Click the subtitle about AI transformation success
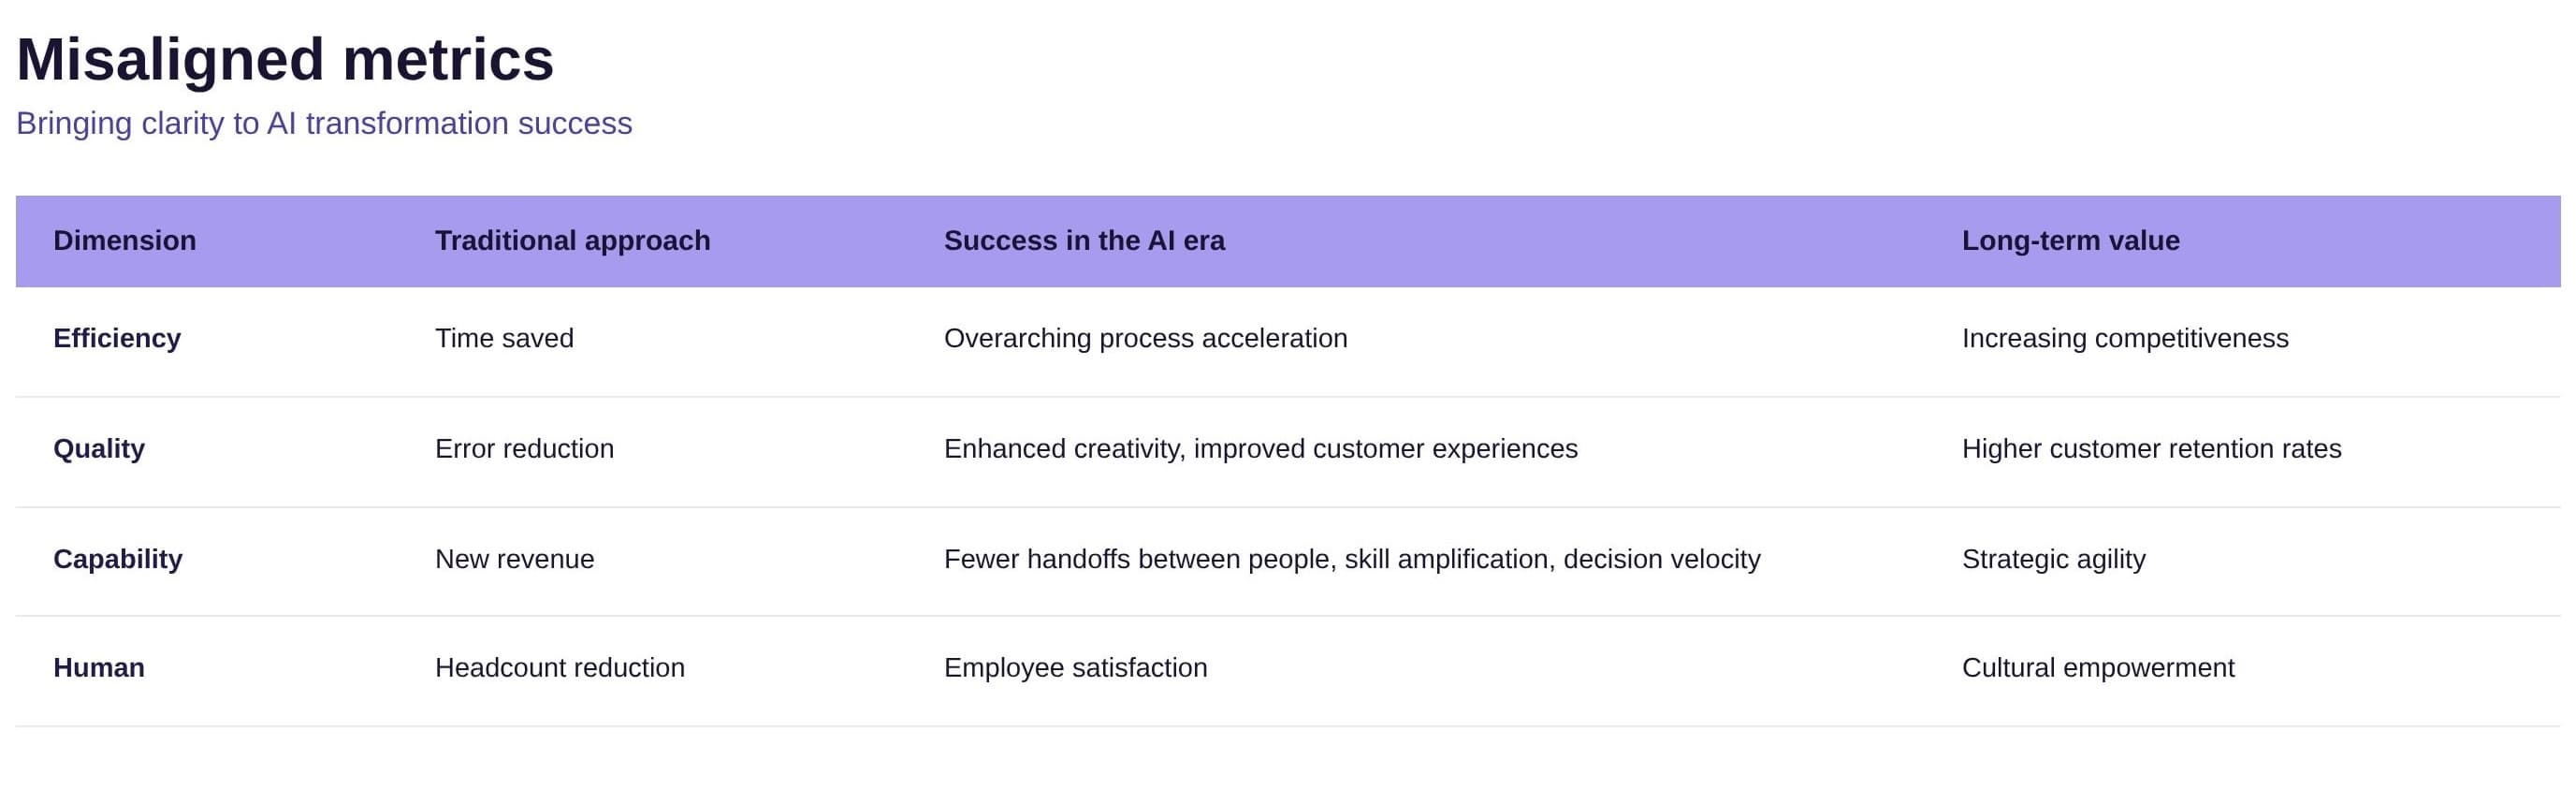This screenshot has width=2576, height=789. [324, 123]
